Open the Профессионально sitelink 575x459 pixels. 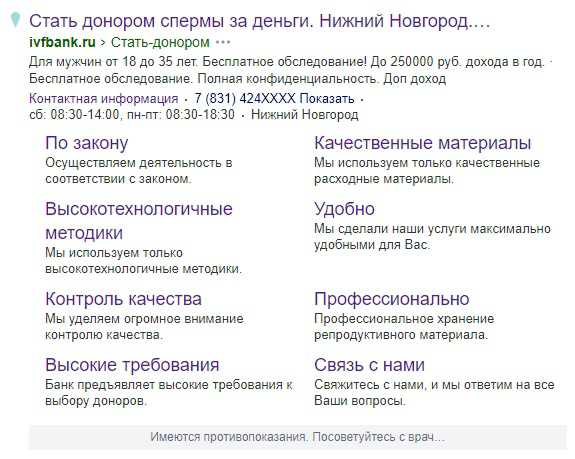(392, 299)
